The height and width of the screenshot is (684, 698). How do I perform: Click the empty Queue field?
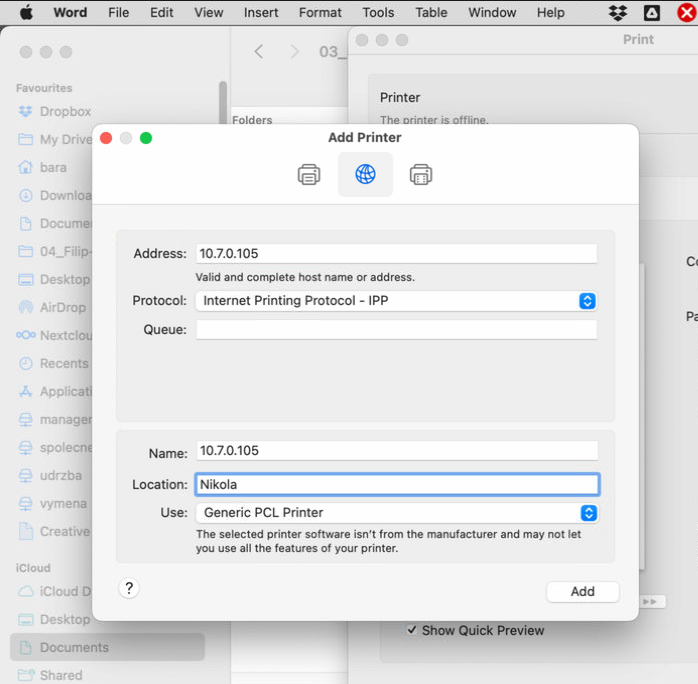click(396, 330)
